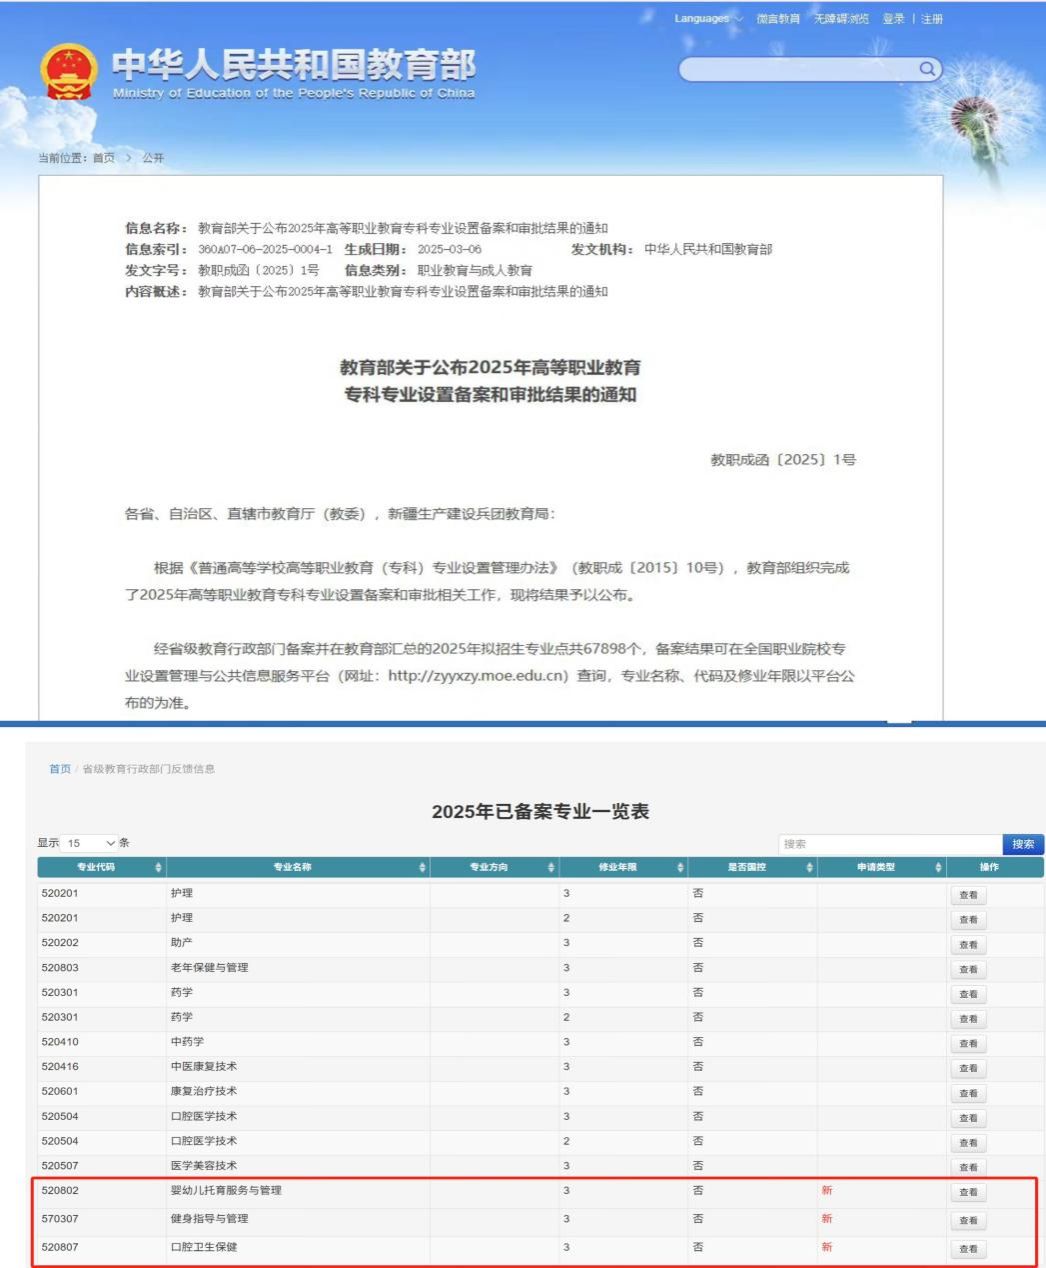Click the sort icon in 修业年限 header
1046x1268 pixels.
[x=681, y=867]
